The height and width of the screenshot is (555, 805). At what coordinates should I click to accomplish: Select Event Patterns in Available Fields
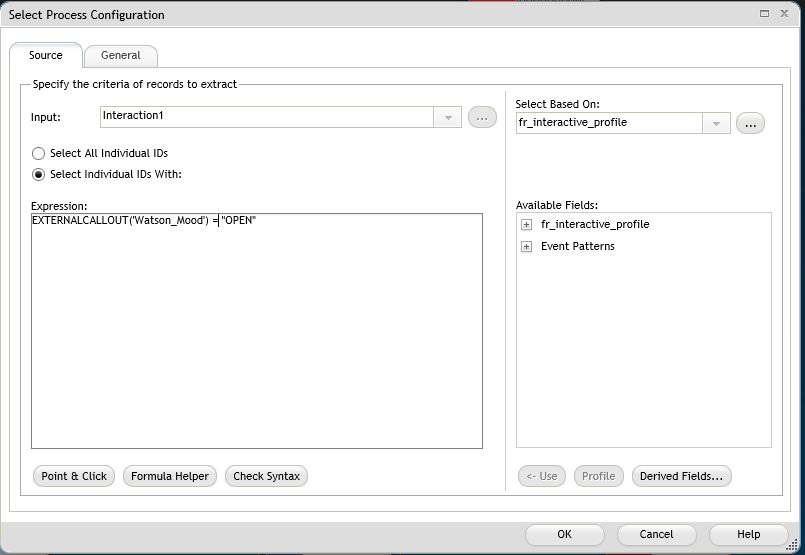coord(578,246)
